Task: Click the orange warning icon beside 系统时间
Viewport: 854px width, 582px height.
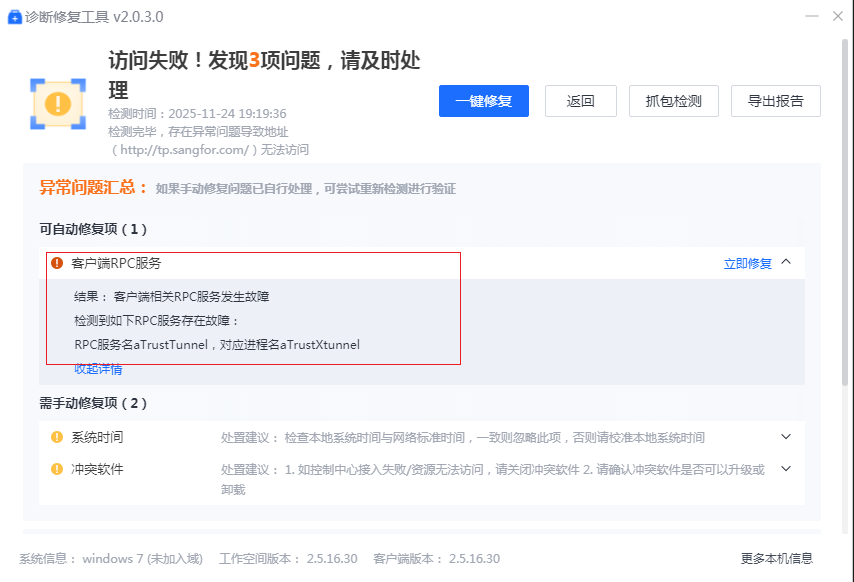Action: (x=57, y=437)
